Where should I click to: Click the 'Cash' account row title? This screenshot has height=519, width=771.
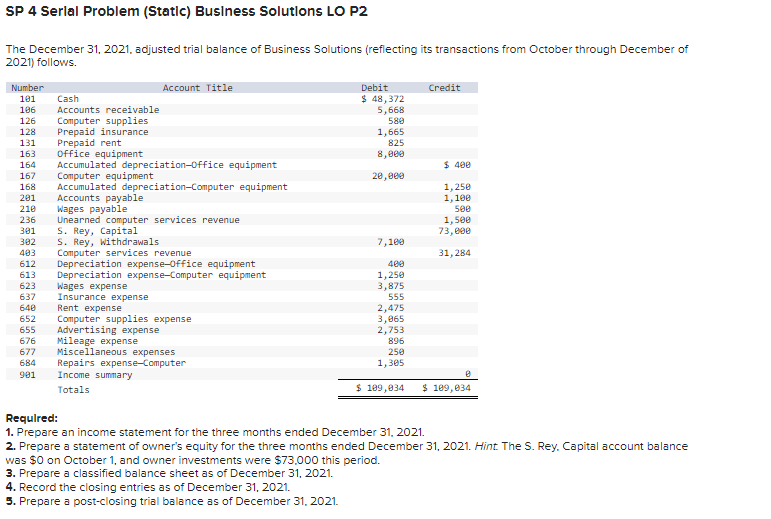click(68, 99)
